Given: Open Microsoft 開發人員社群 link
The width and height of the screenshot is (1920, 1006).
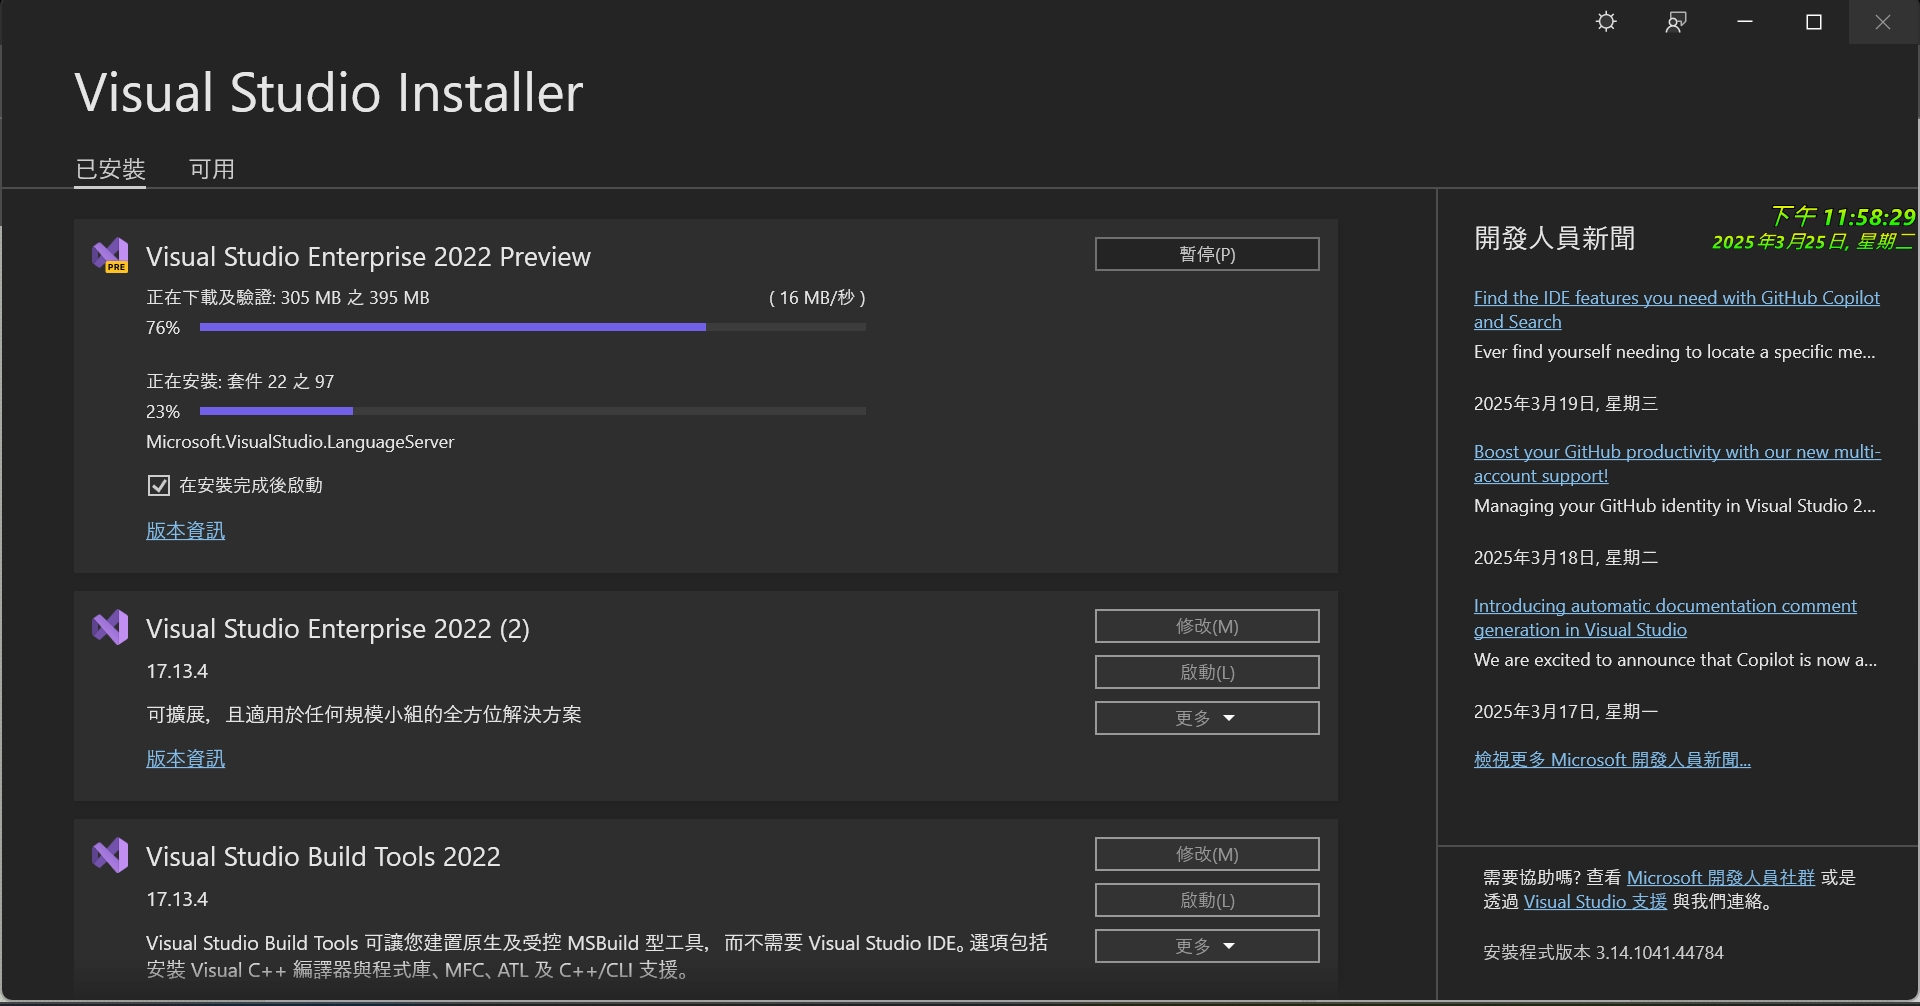Looking at the screenshot, I should coord(1720,878).
